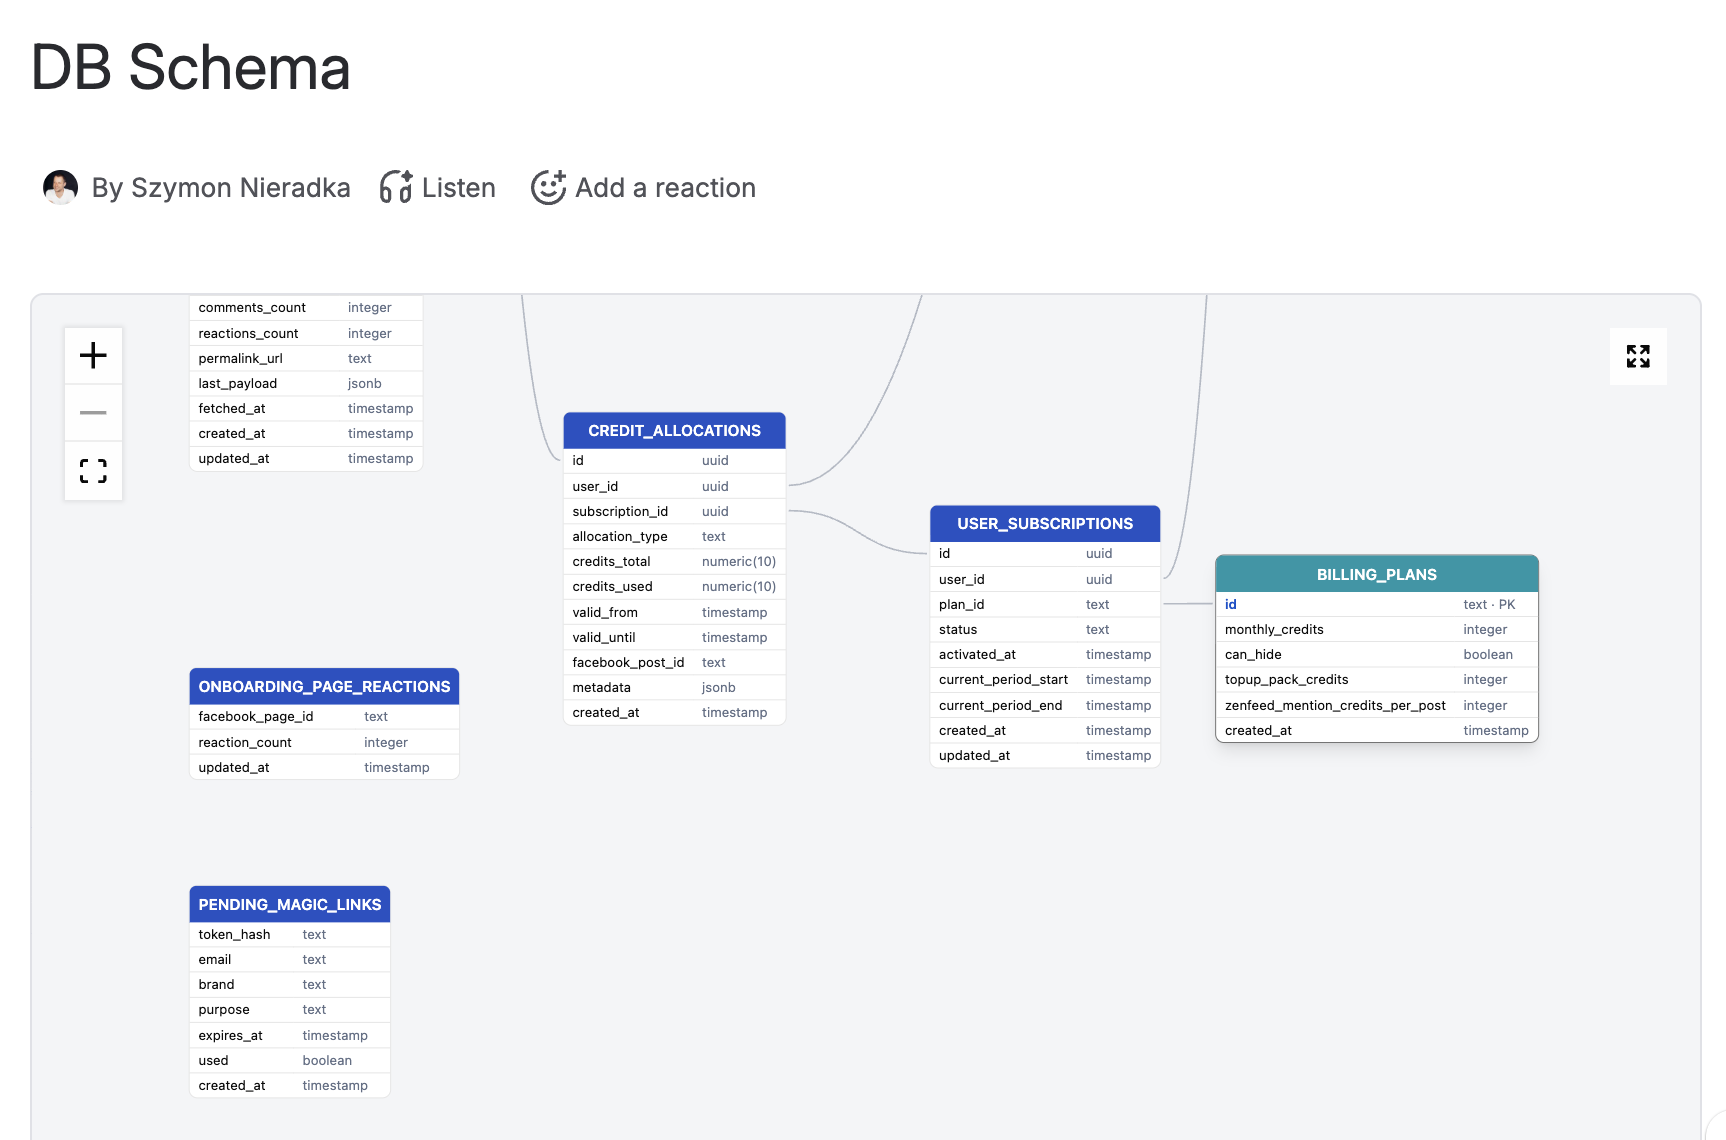The image size is (1726, 1140).
Task: Click author avatar of Szymon Nieradka
Action: 60,187
